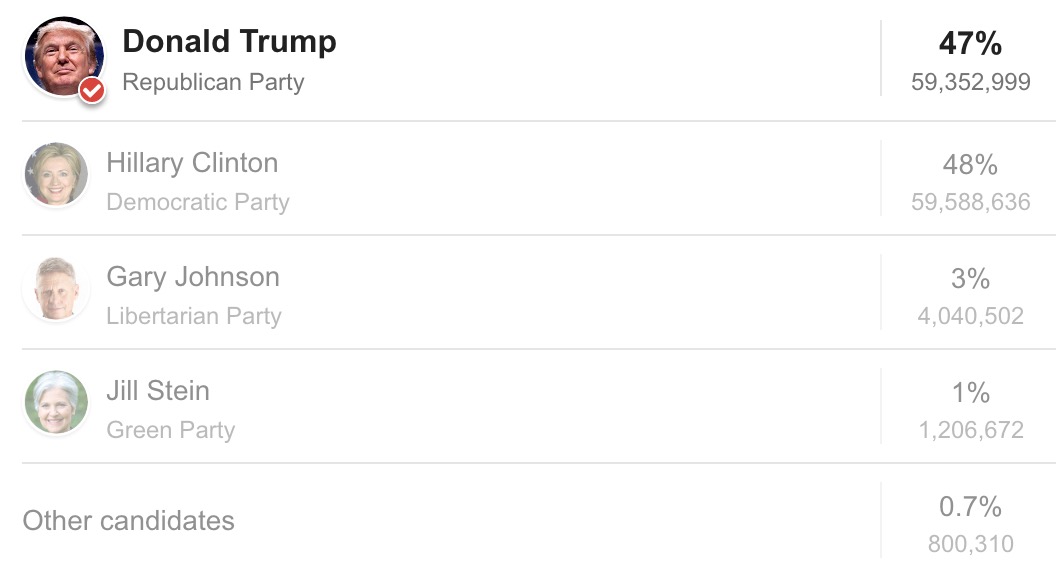Viewport: 1056px width, 572px height.
Task: Expand the Other candidates row
Action: [x=128, y=521]
